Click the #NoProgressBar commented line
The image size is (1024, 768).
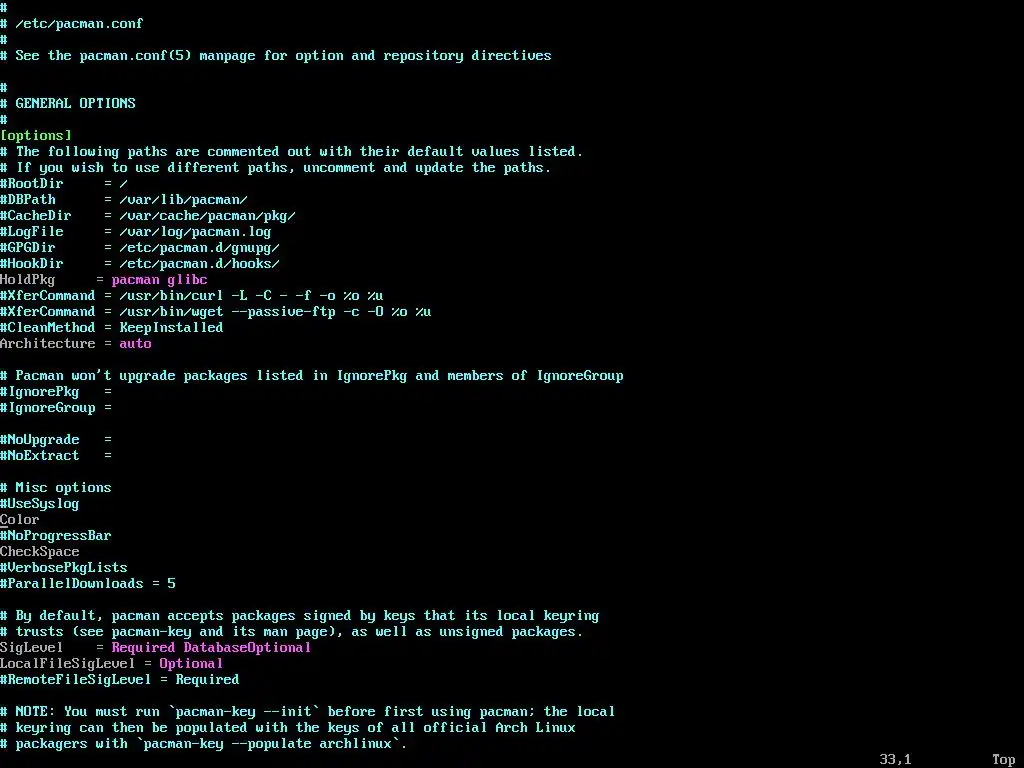click(56, 536)
